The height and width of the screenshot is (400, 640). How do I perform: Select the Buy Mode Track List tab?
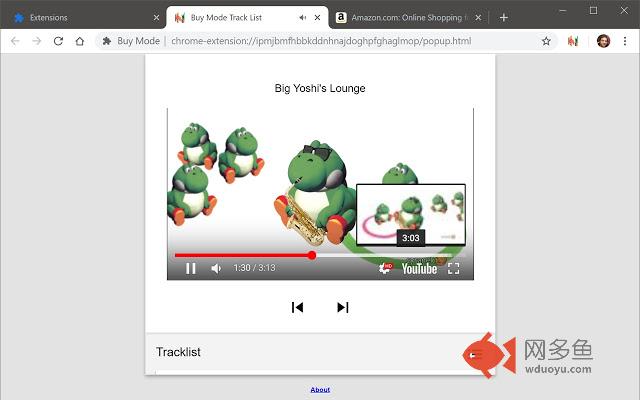click(x=247, y=18)
